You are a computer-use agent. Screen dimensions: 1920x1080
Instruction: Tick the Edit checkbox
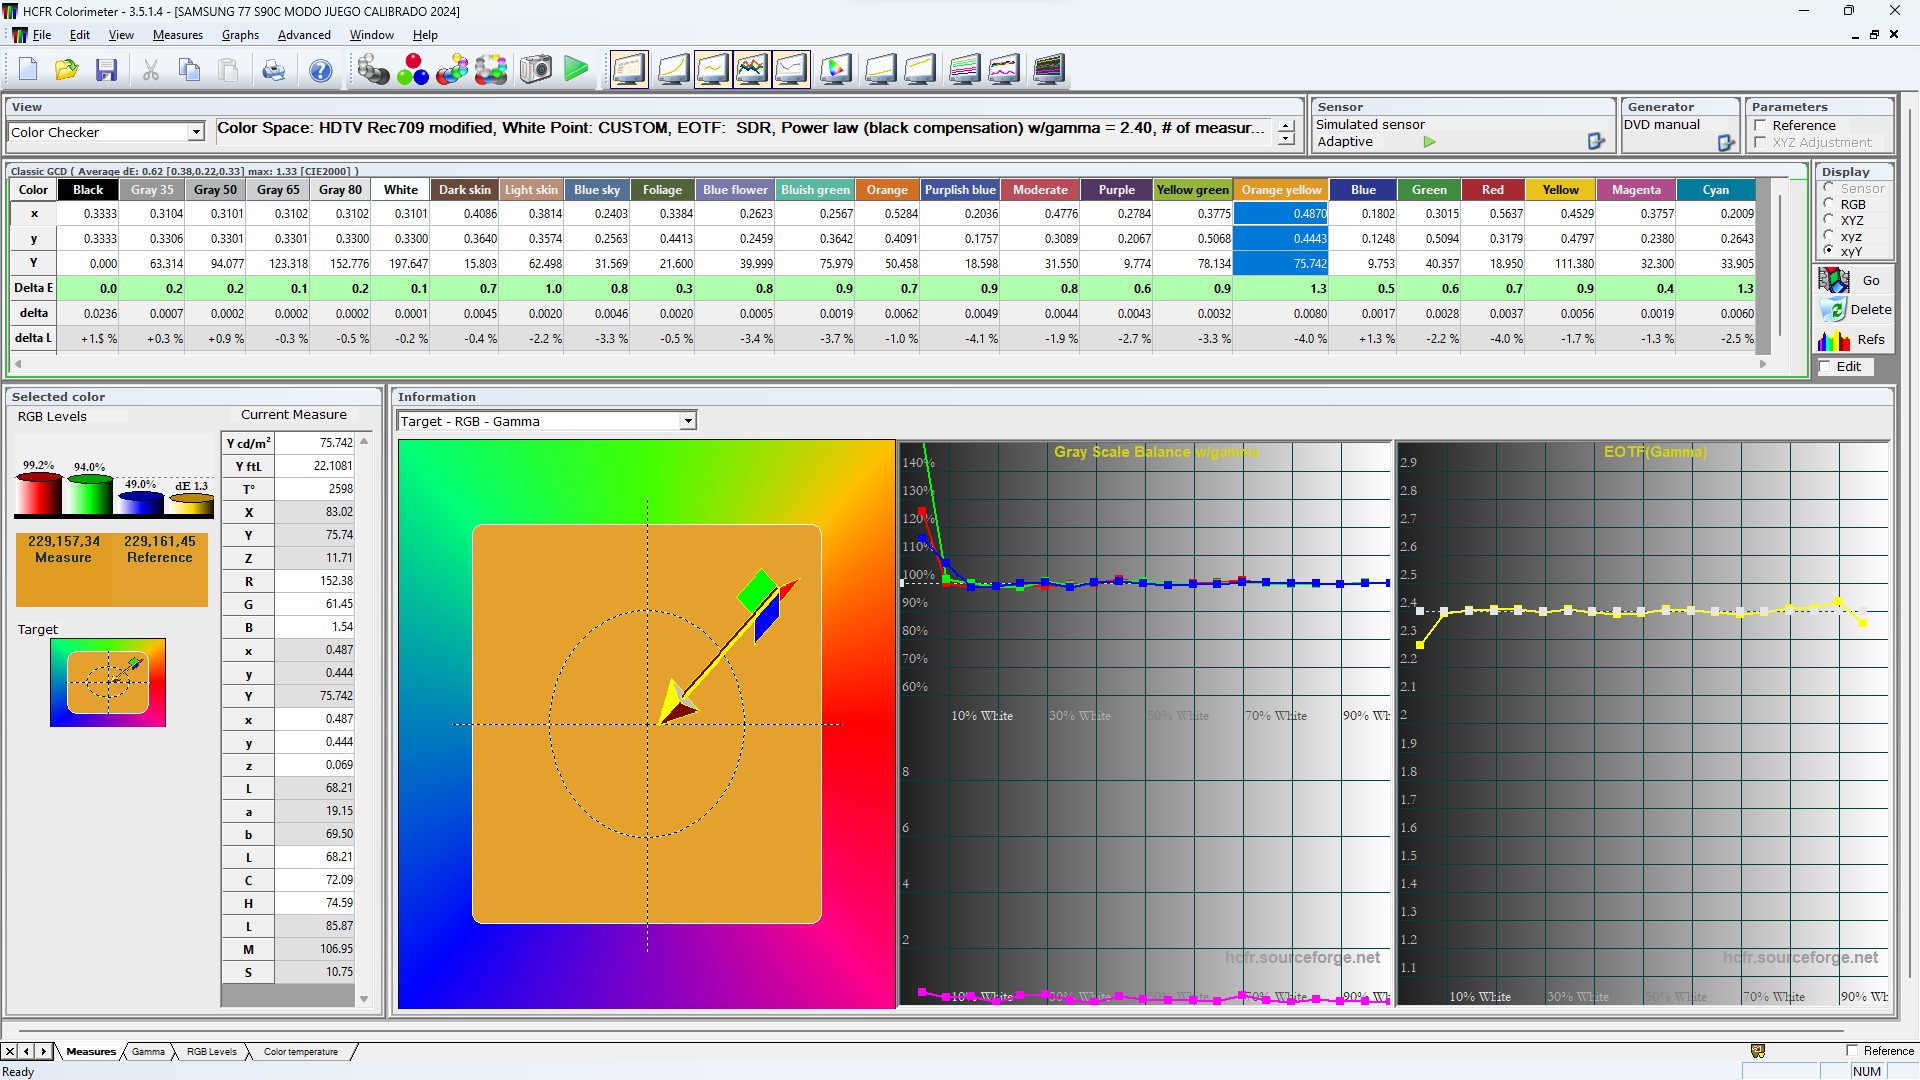tap(1826, 367)
